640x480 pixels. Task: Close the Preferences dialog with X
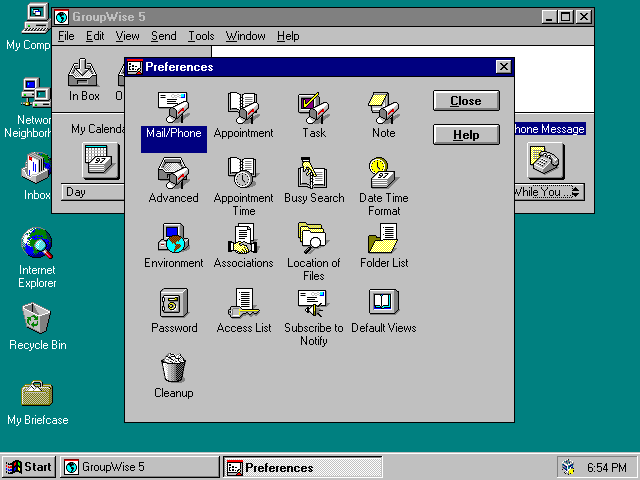pyautogui.click(x=504, y=67)
